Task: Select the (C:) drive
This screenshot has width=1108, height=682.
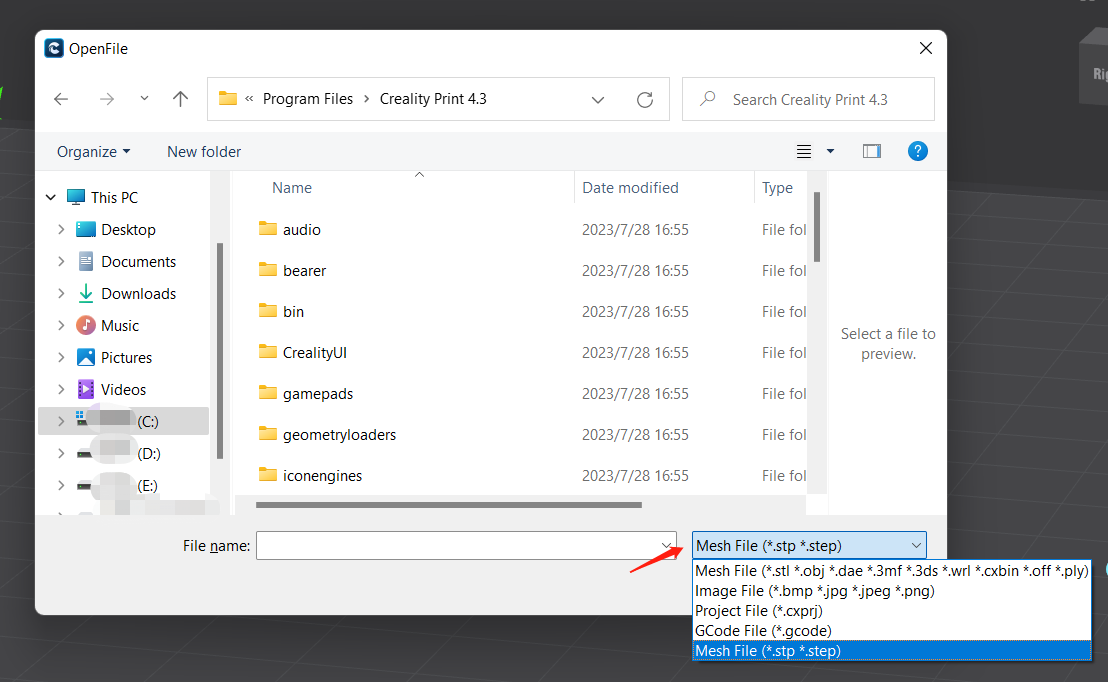Action: click(x=123, y=421)
